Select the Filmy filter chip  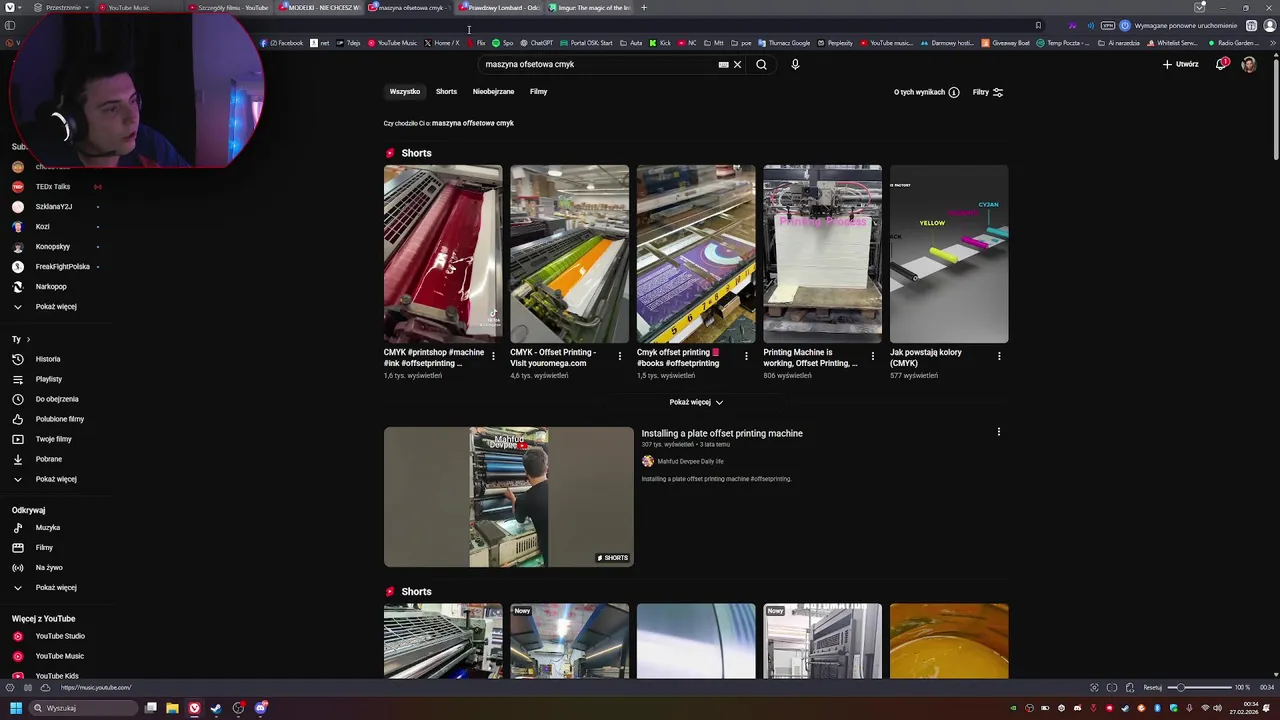point(538,91)
